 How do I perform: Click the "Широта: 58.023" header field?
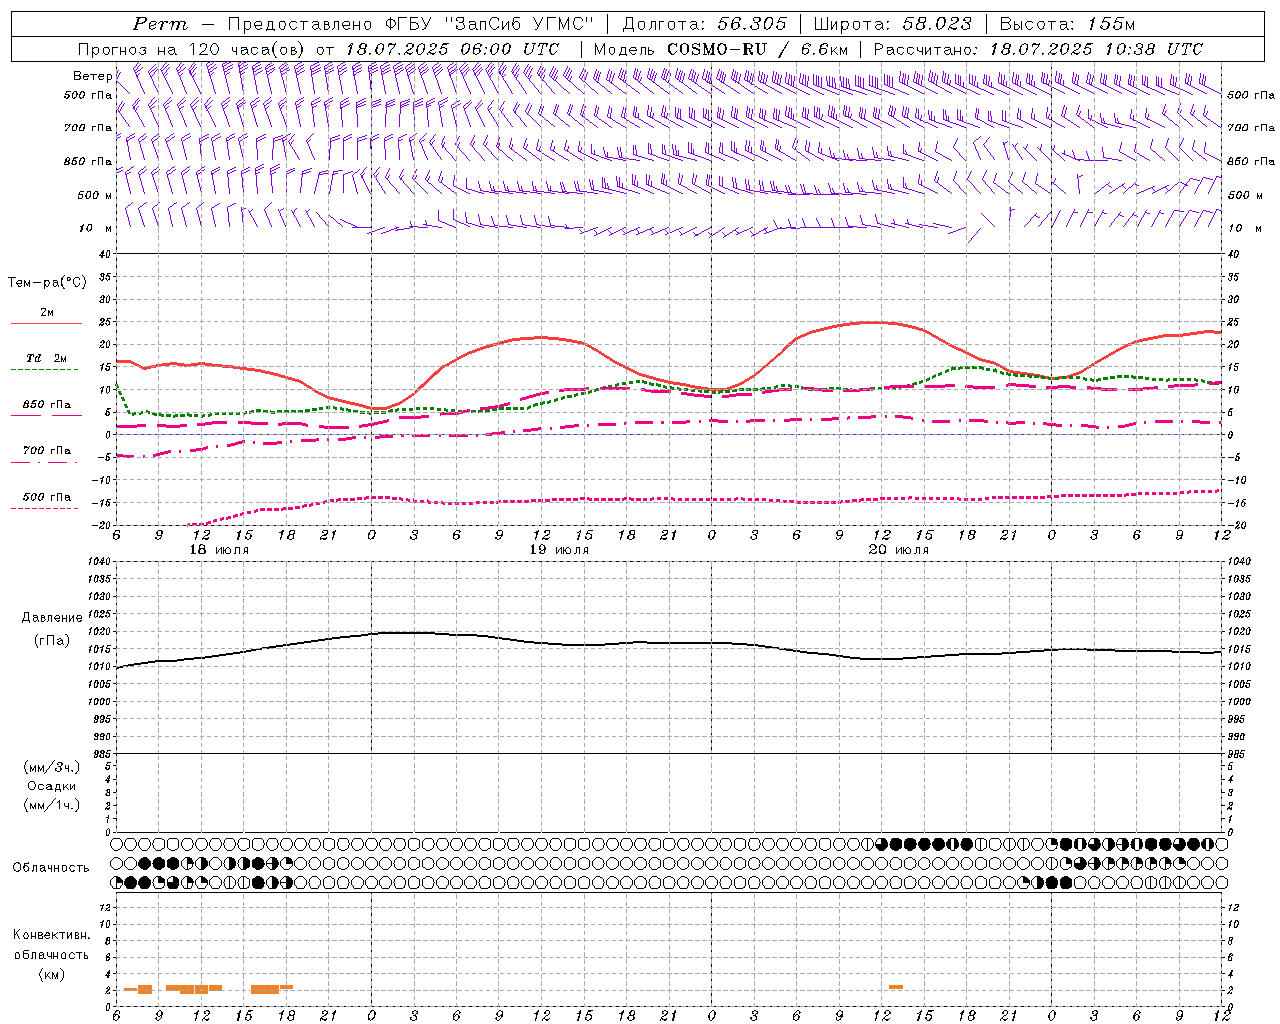[893, 24]
